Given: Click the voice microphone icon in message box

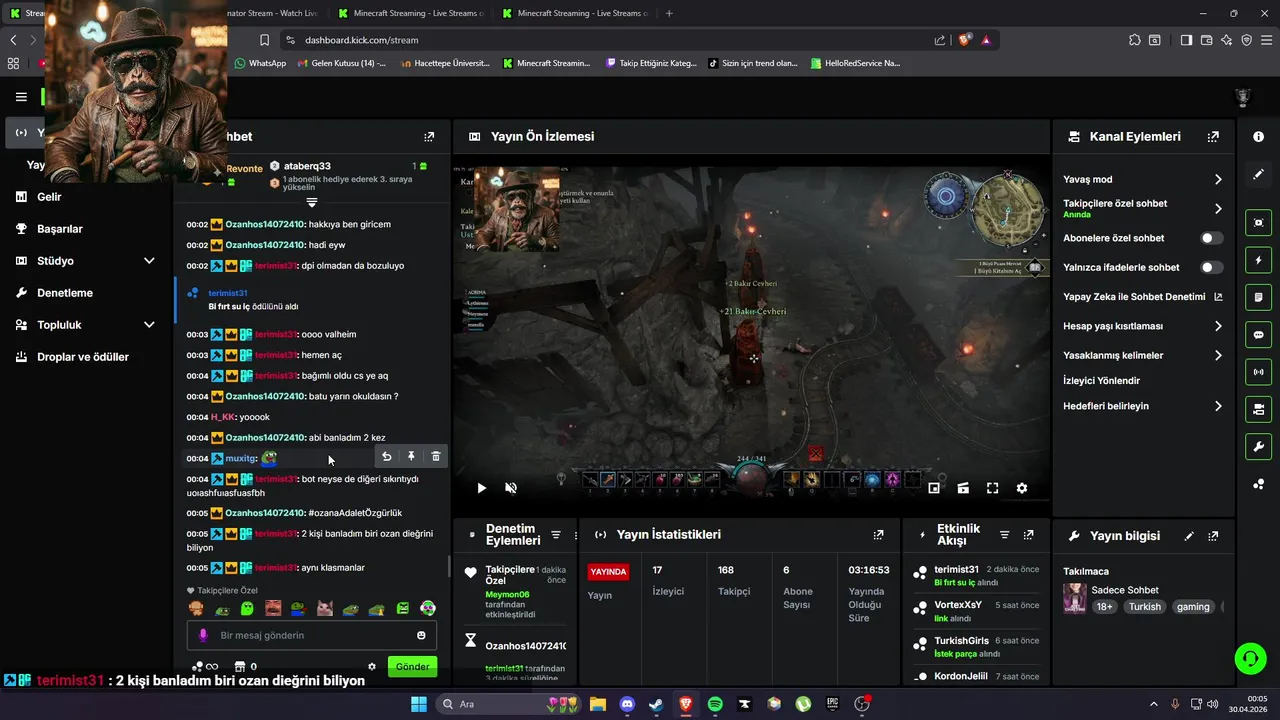Looking at the screenshot, I should (203, 635).
